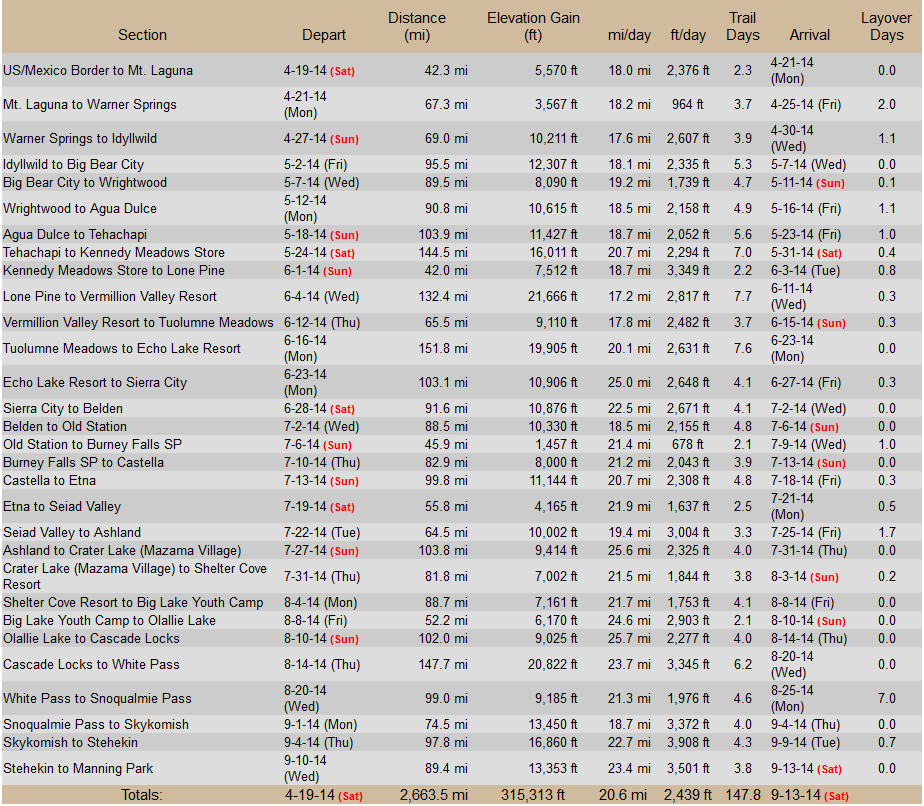Select 'Ashland to Crater Lake (Mazama Village)' section
This screenshot has width=924, height=806.
(x=122, y=551)
